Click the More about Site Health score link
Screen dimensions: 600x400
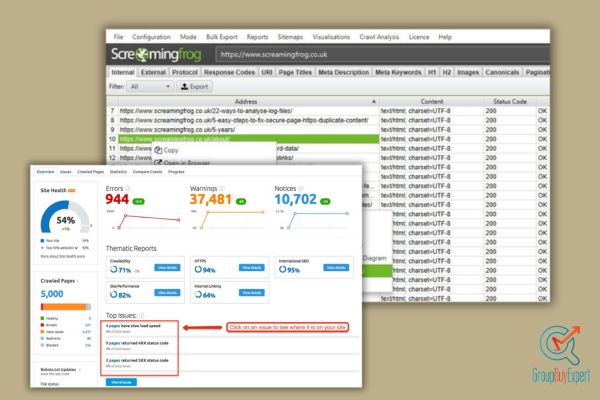pyautogui.click(x=63, y=256)
